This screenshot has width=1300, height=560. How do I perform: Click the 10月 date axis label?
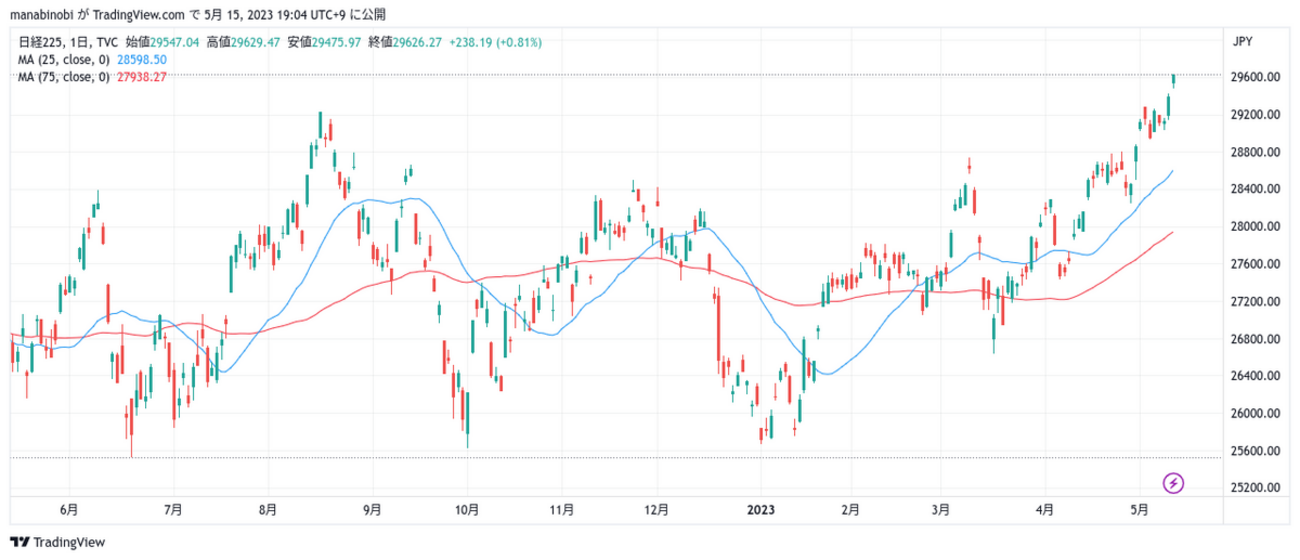point(468,509)
